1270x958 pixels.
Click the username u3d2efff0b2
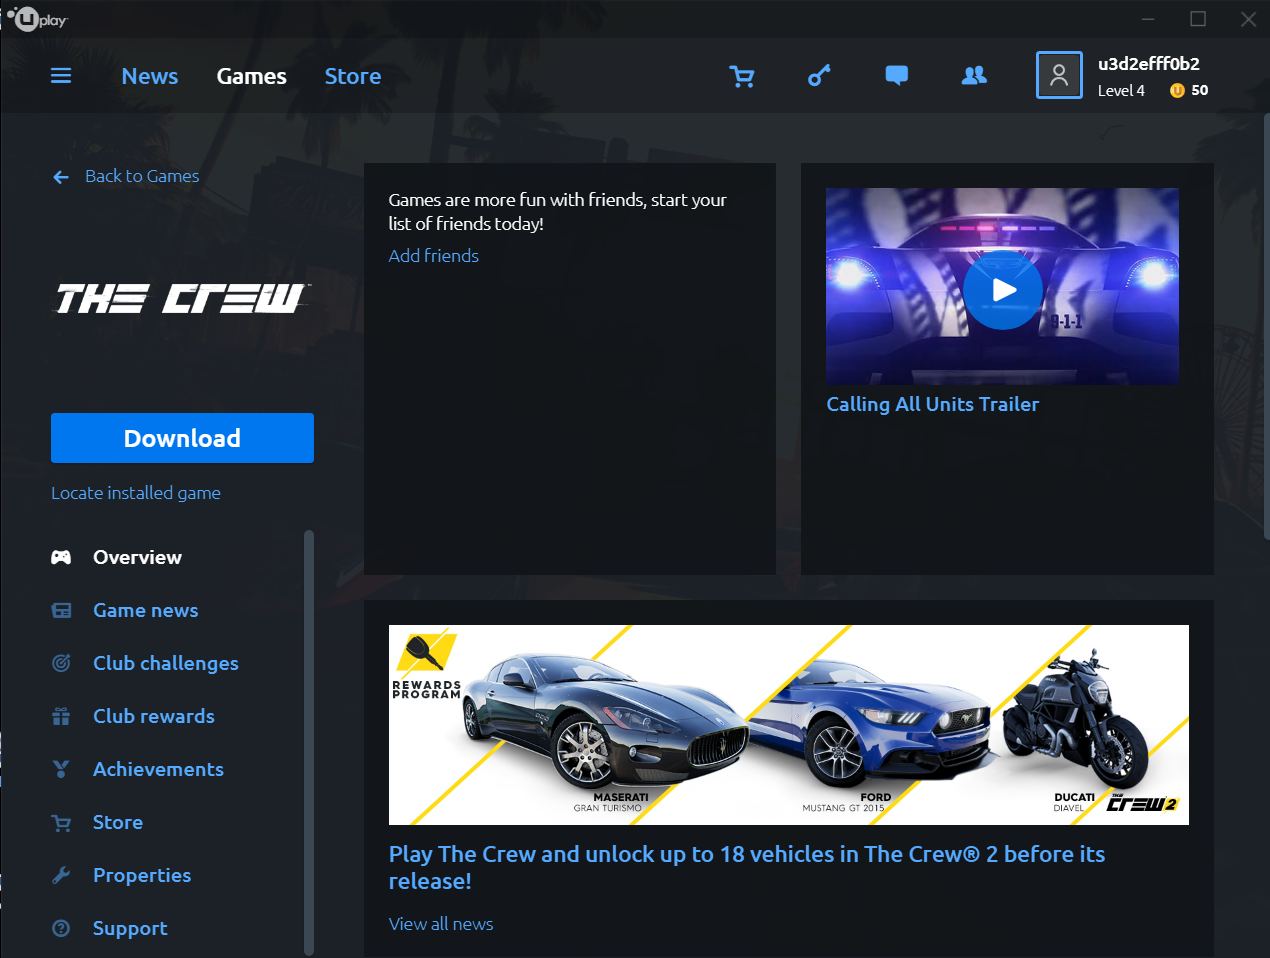tap(1148, 63)
